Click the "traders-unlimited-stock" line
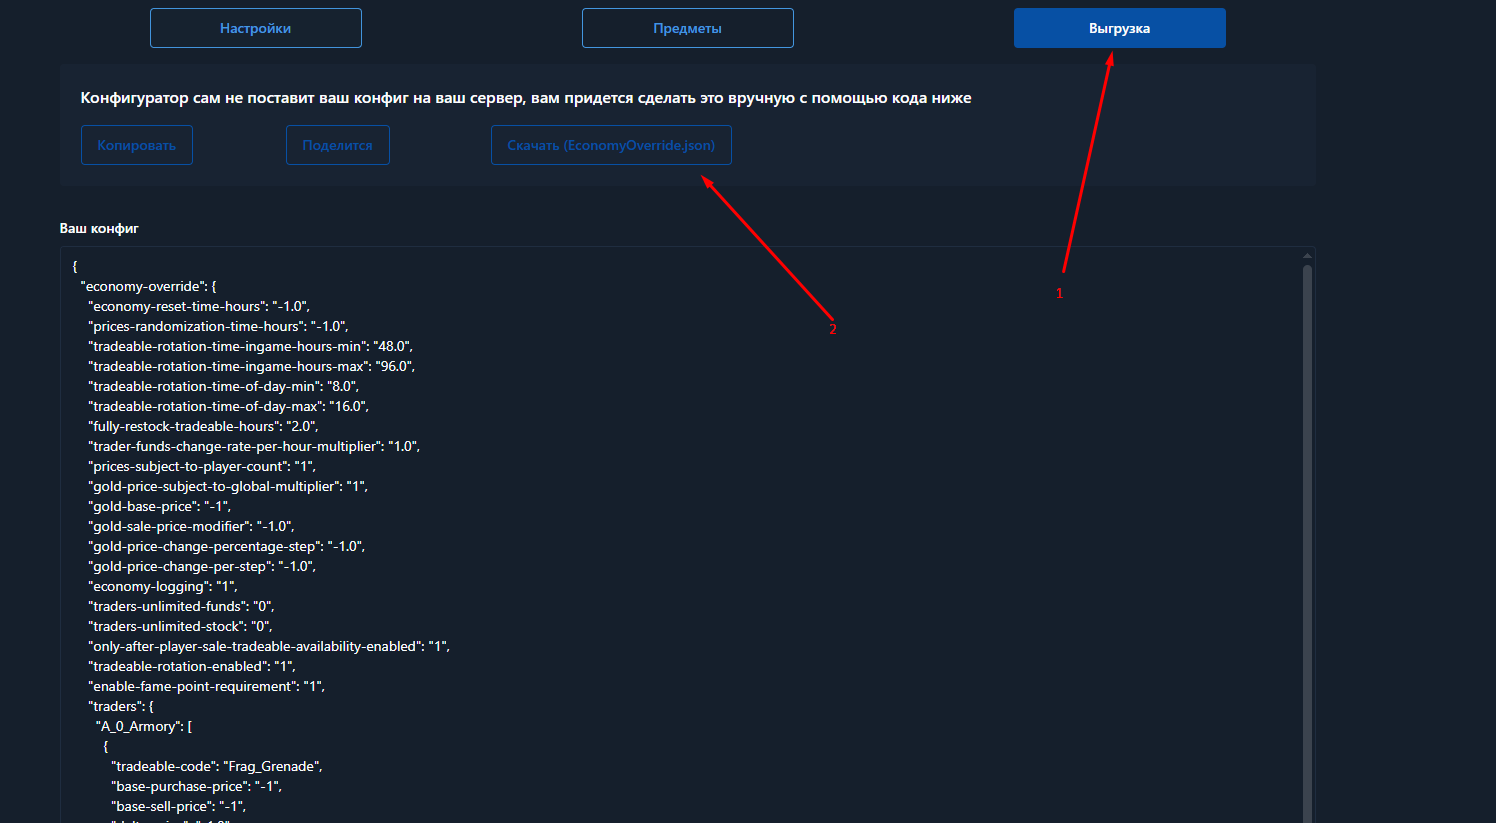Viewport: 1496px width, 823px height. pos(180,626)
